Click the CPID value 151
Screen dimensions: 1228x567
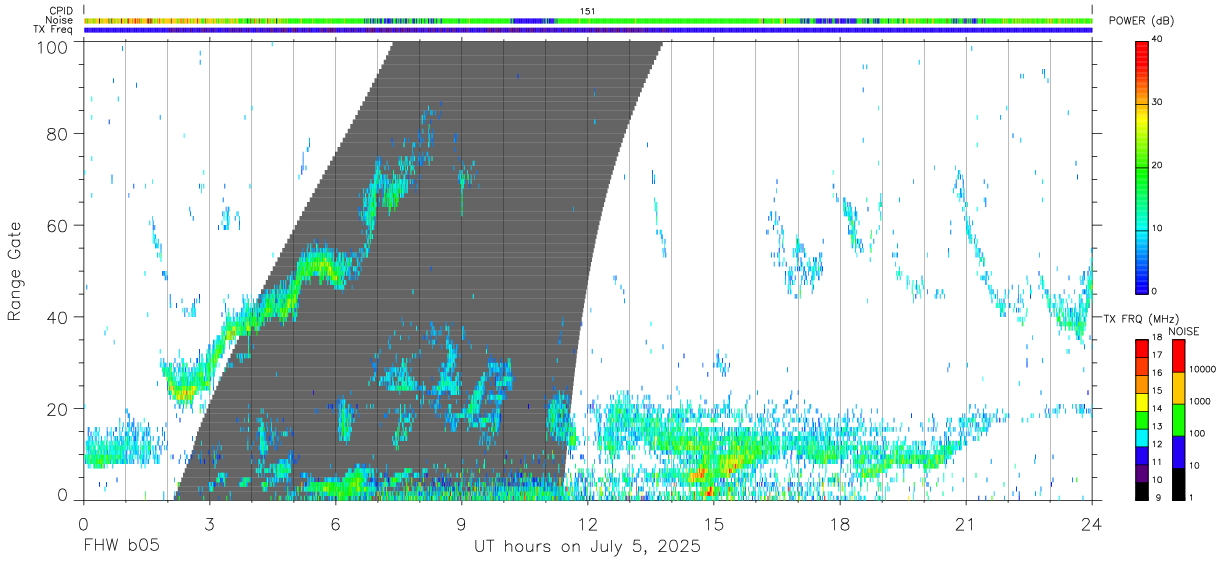pos(587,10)
